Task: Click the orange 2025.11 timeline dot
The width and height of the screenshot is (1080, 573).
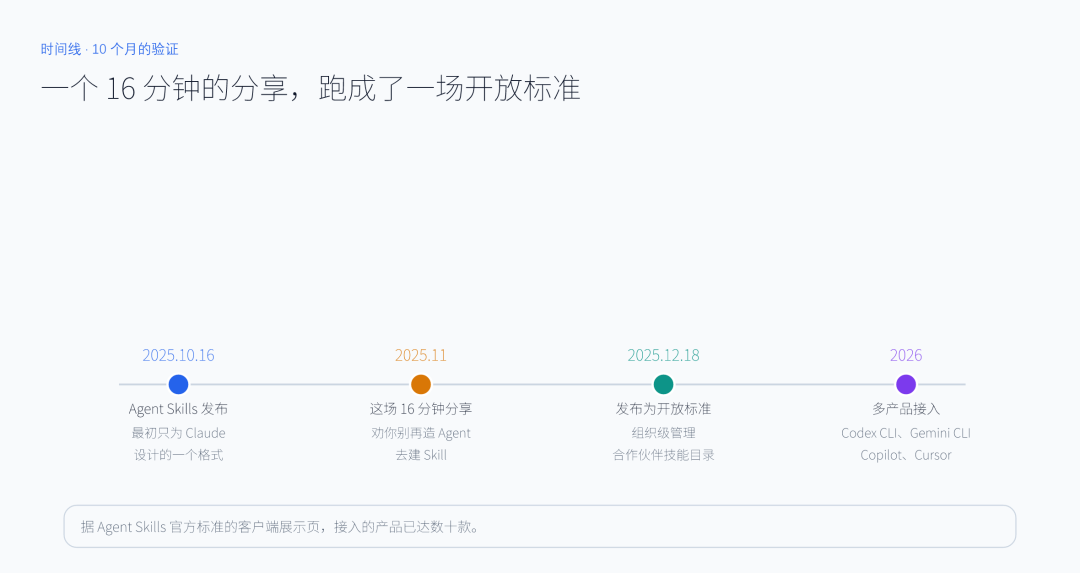Action: 421,384
